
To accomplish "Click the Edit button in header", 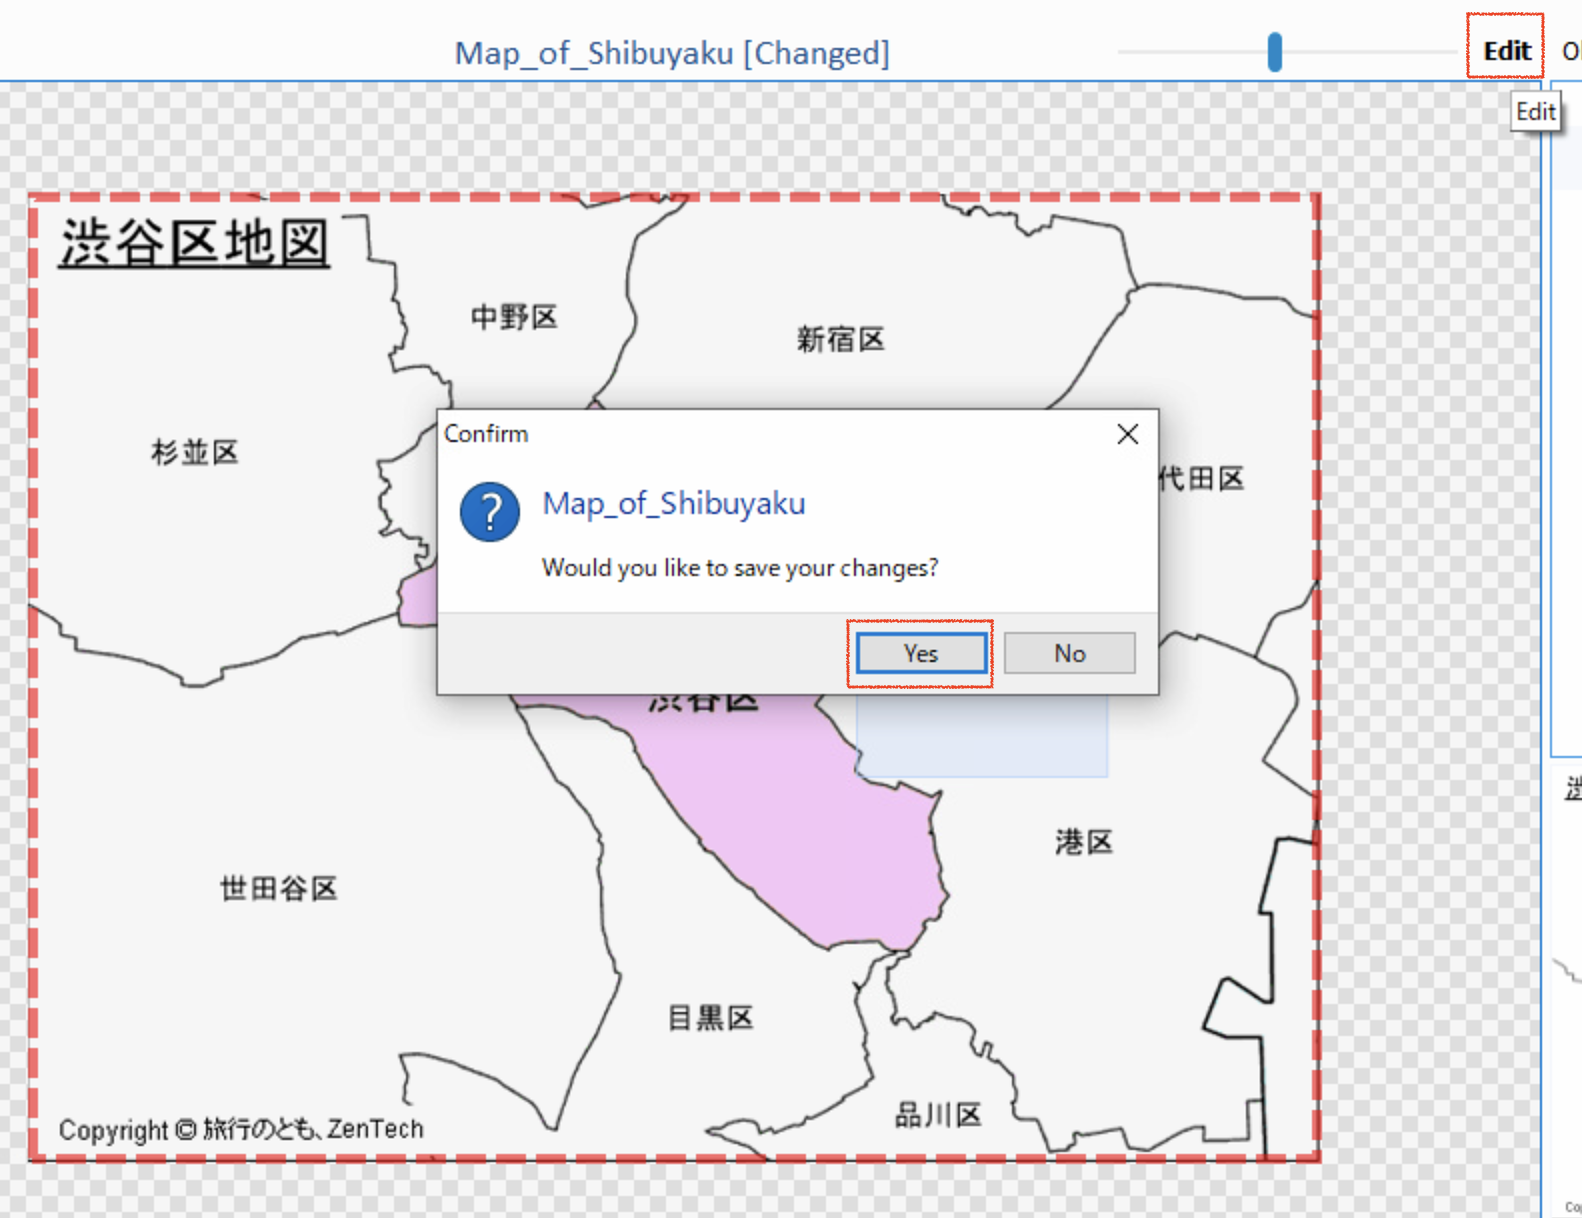I will (x=1506, y=51).
